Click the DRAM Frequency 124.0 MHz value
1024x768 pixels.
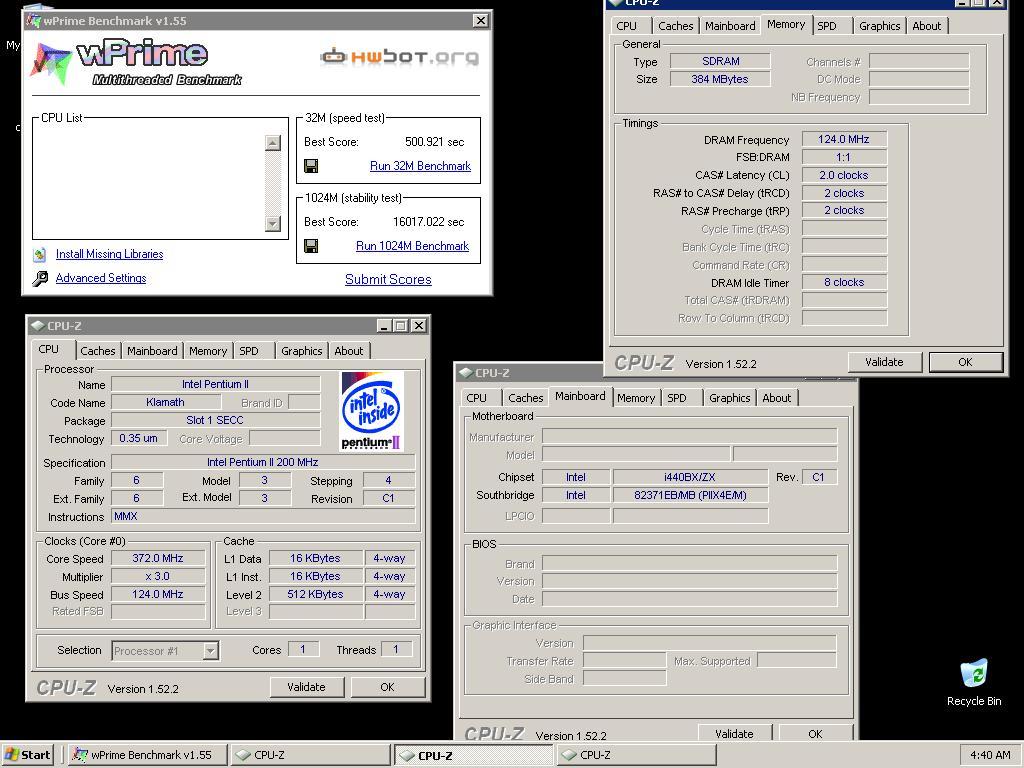click(844, 139)
